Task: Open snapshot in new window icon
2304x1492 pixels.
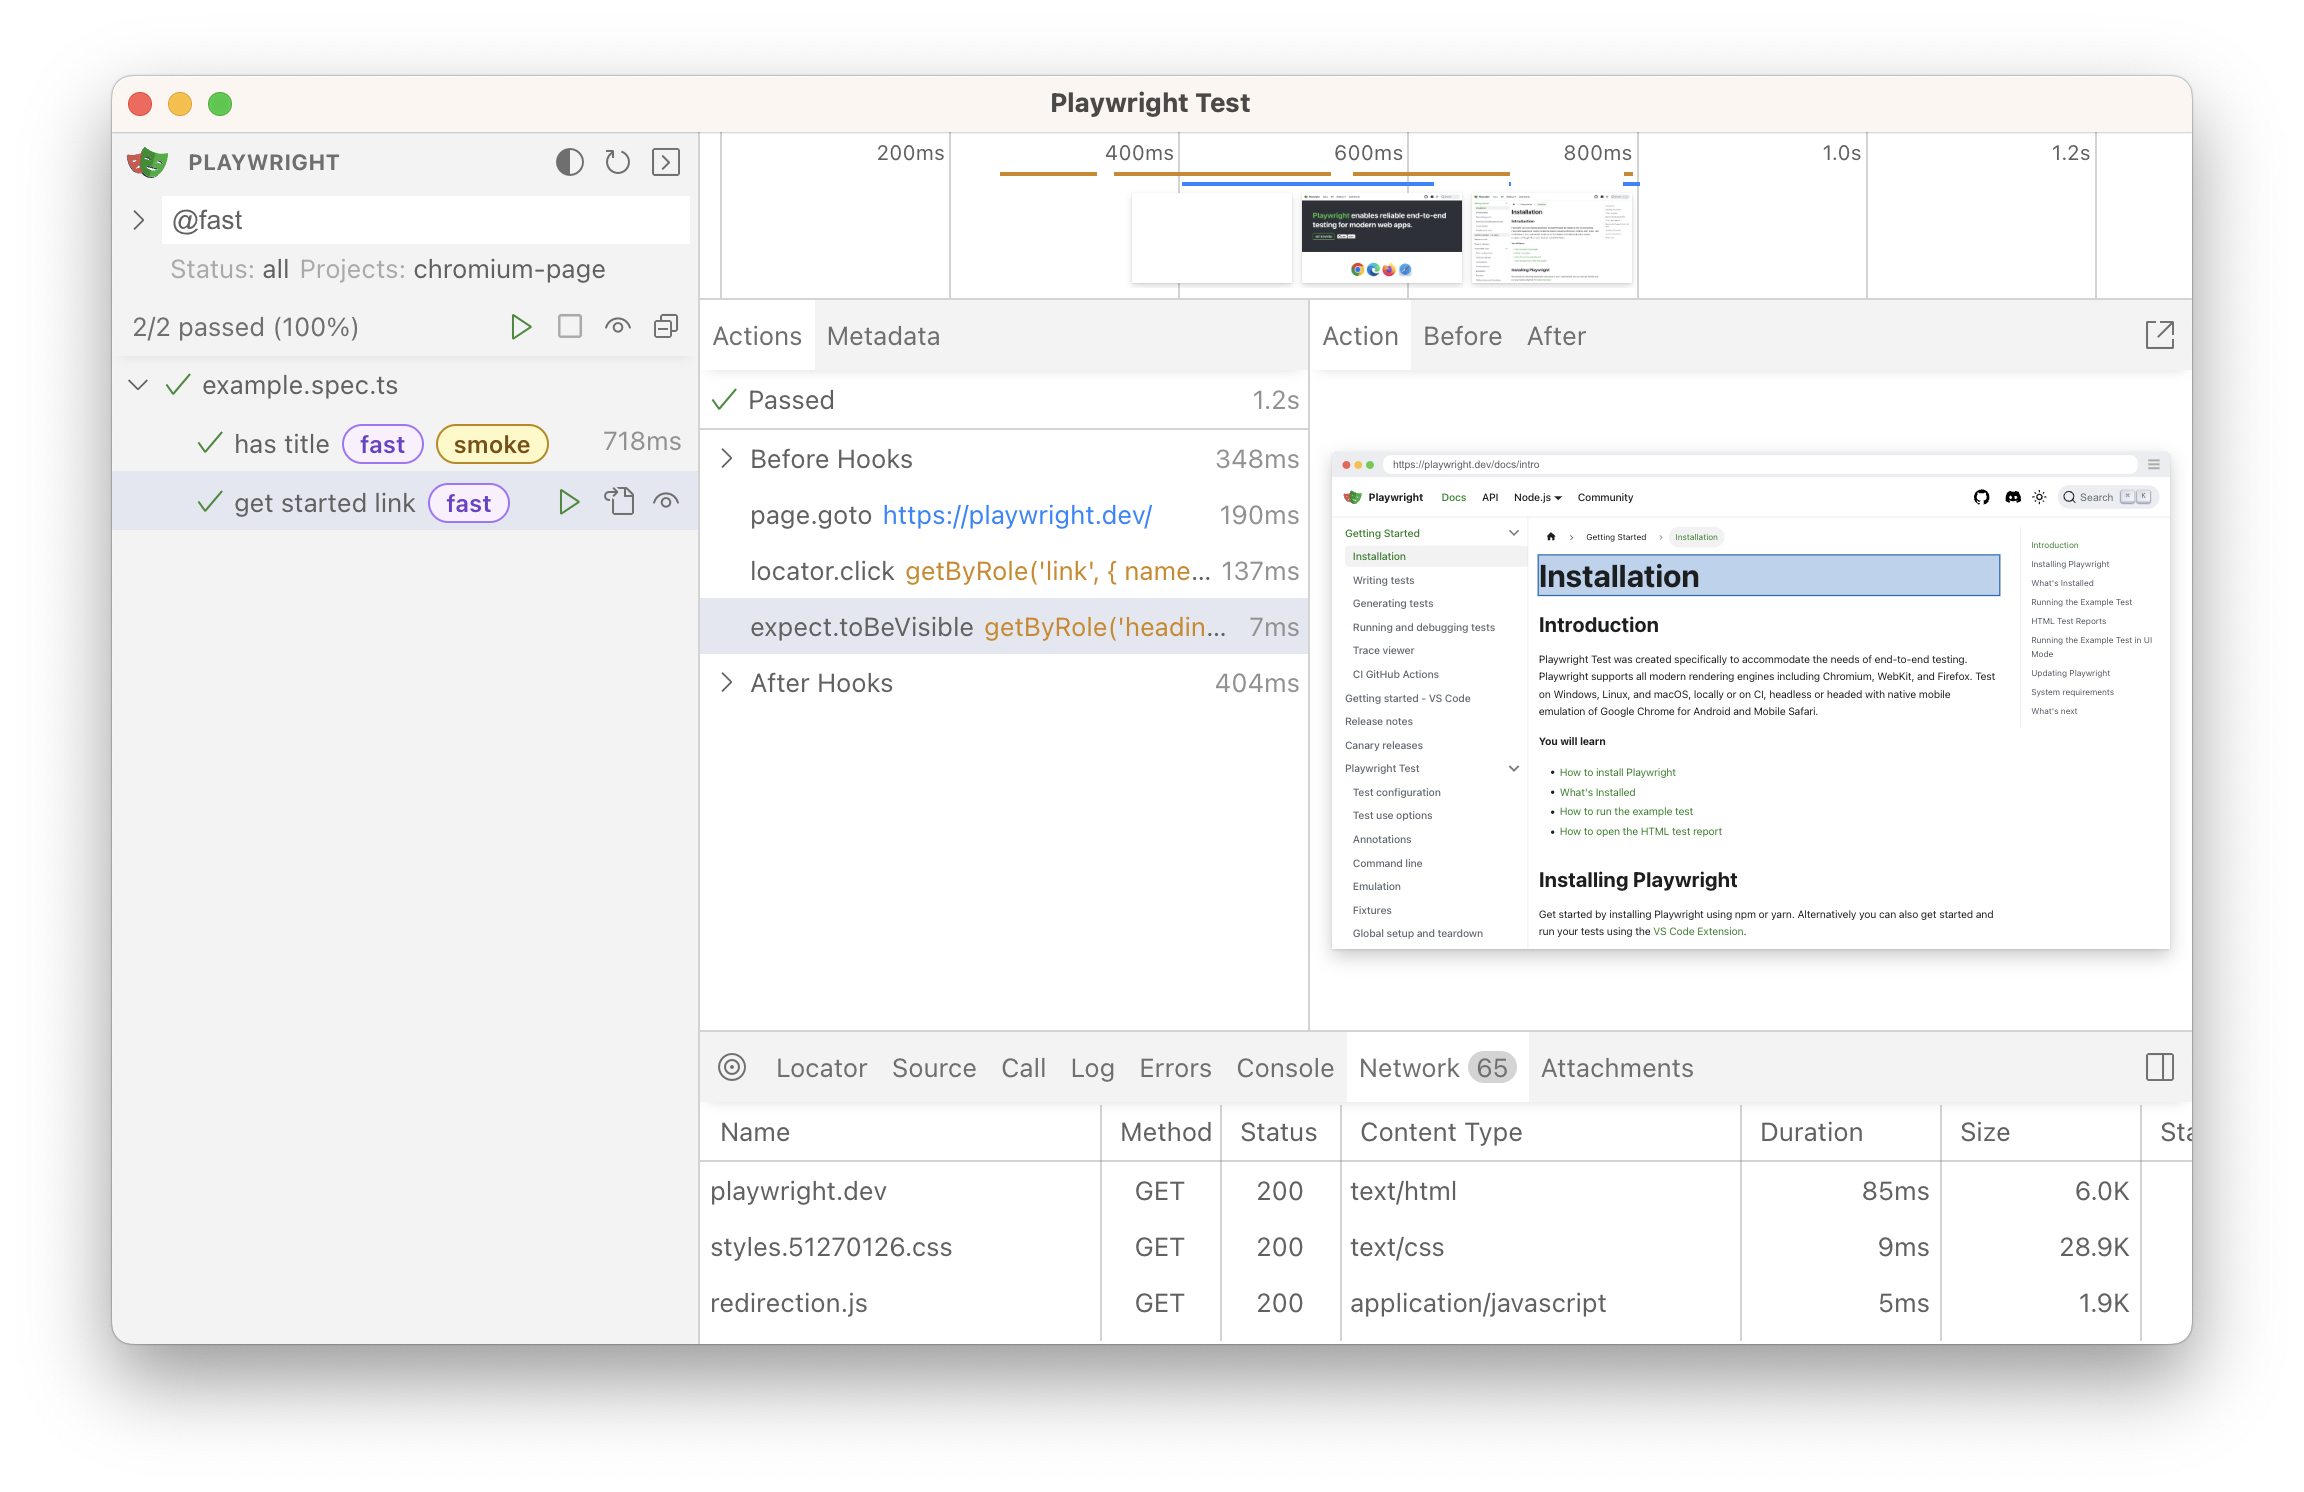Action: pyautogui.click(x=2159, y=335)
